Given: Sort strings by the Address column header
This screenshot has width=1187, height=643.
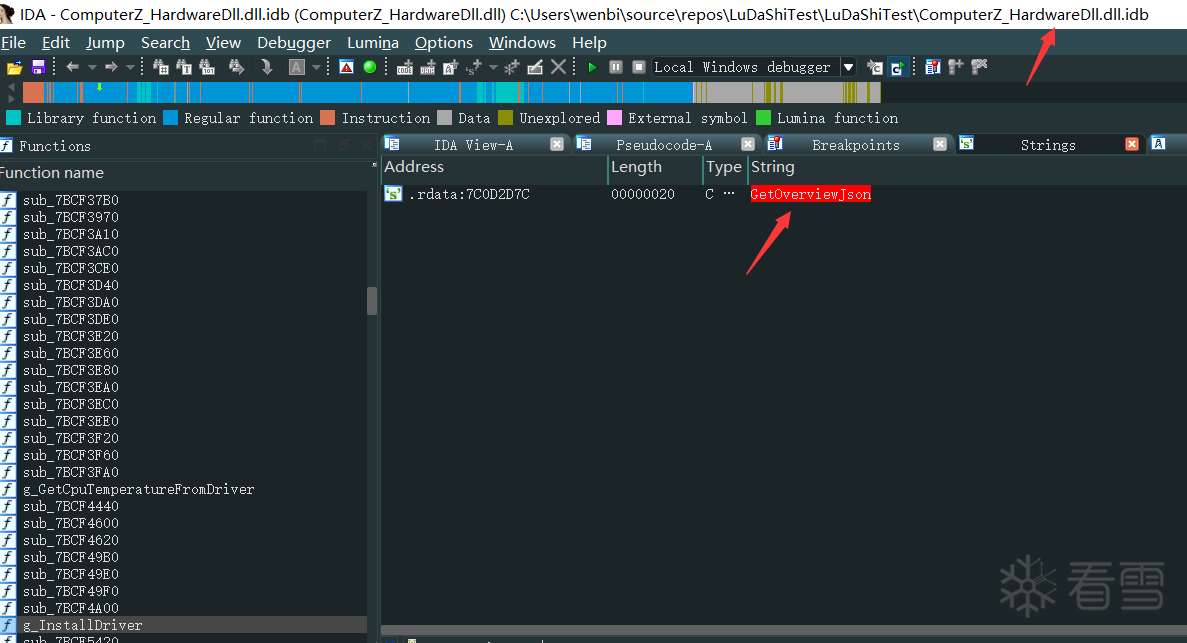Looking at the screenshot, I should (x=494, y=167).
